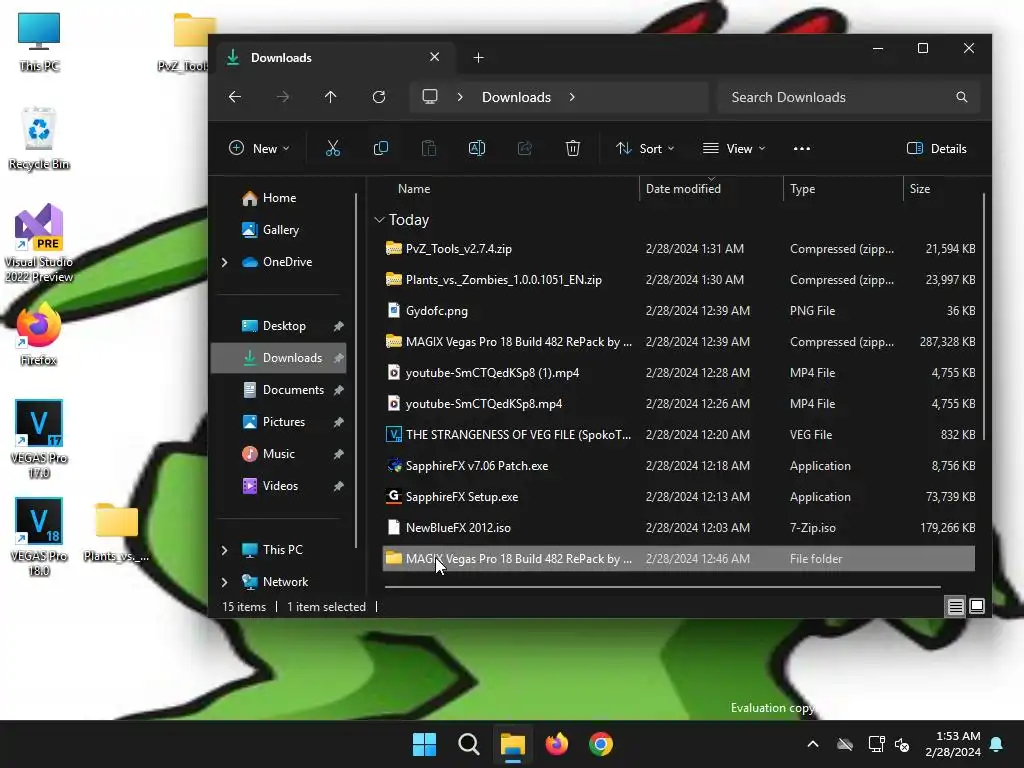Select This PC desktop icon
This screenshot has height=768, width=1024.
[39, 41]
